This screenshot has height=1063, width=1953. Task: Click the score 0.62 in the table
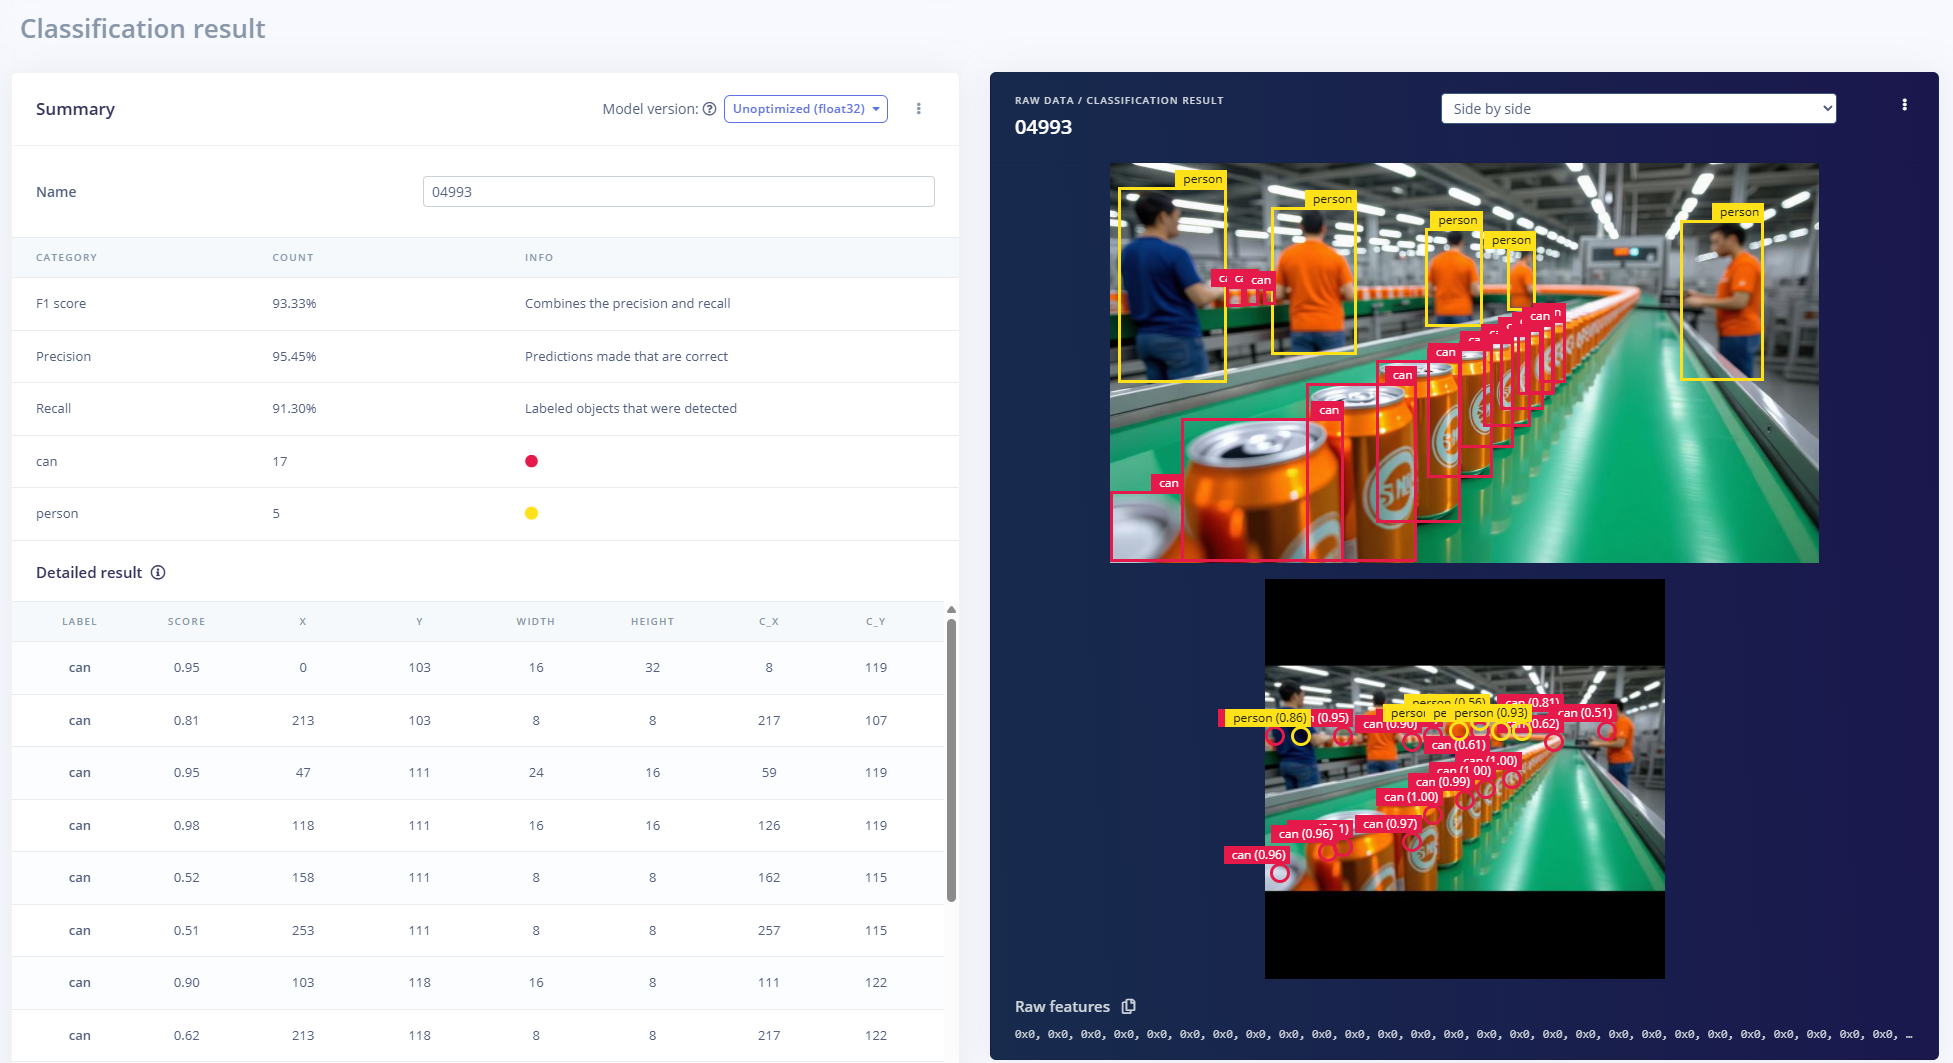point(186,1036)
